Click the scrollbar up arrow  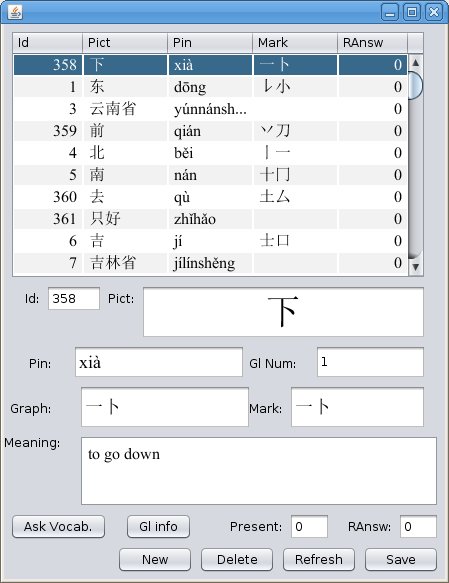click(416, 62)
